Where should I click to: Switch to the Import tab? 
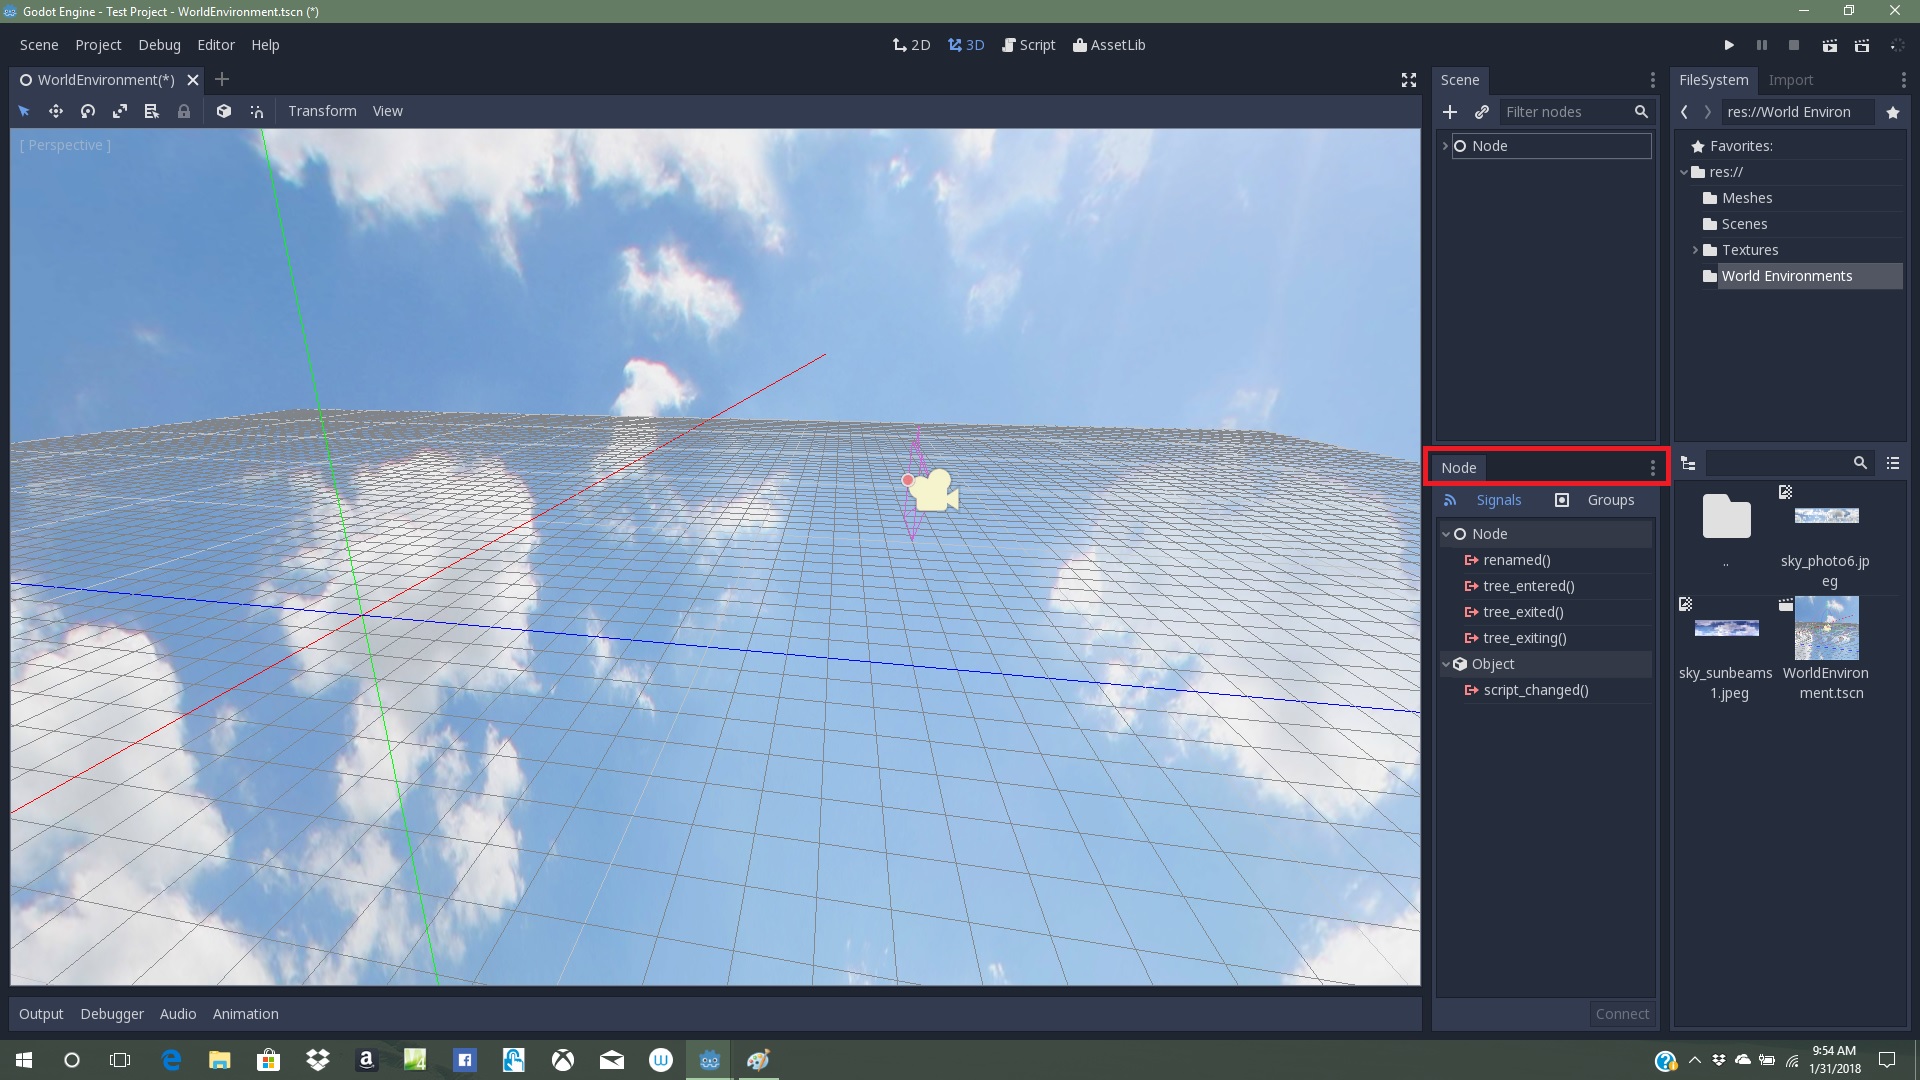tap(1790, 80)
